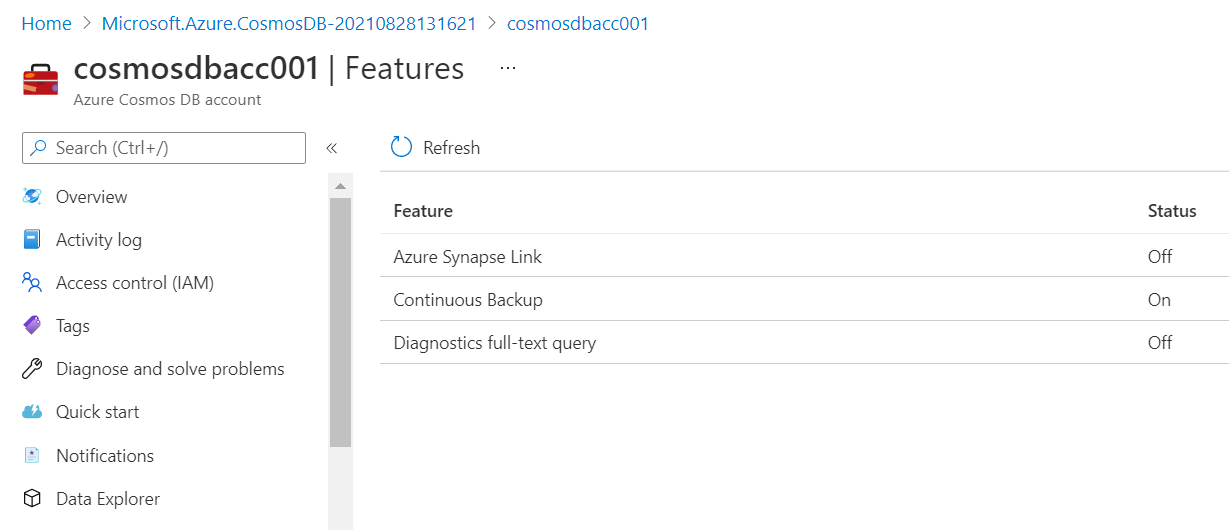
Task: Click the Notifications page icon
Action: pos(32,456)
